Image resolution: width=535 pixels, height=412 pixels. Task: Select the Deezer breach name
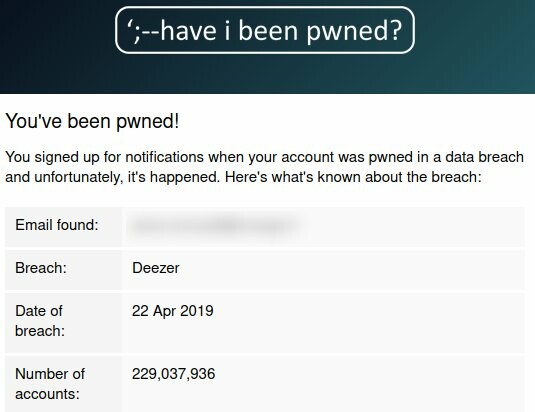coord(156,268)
